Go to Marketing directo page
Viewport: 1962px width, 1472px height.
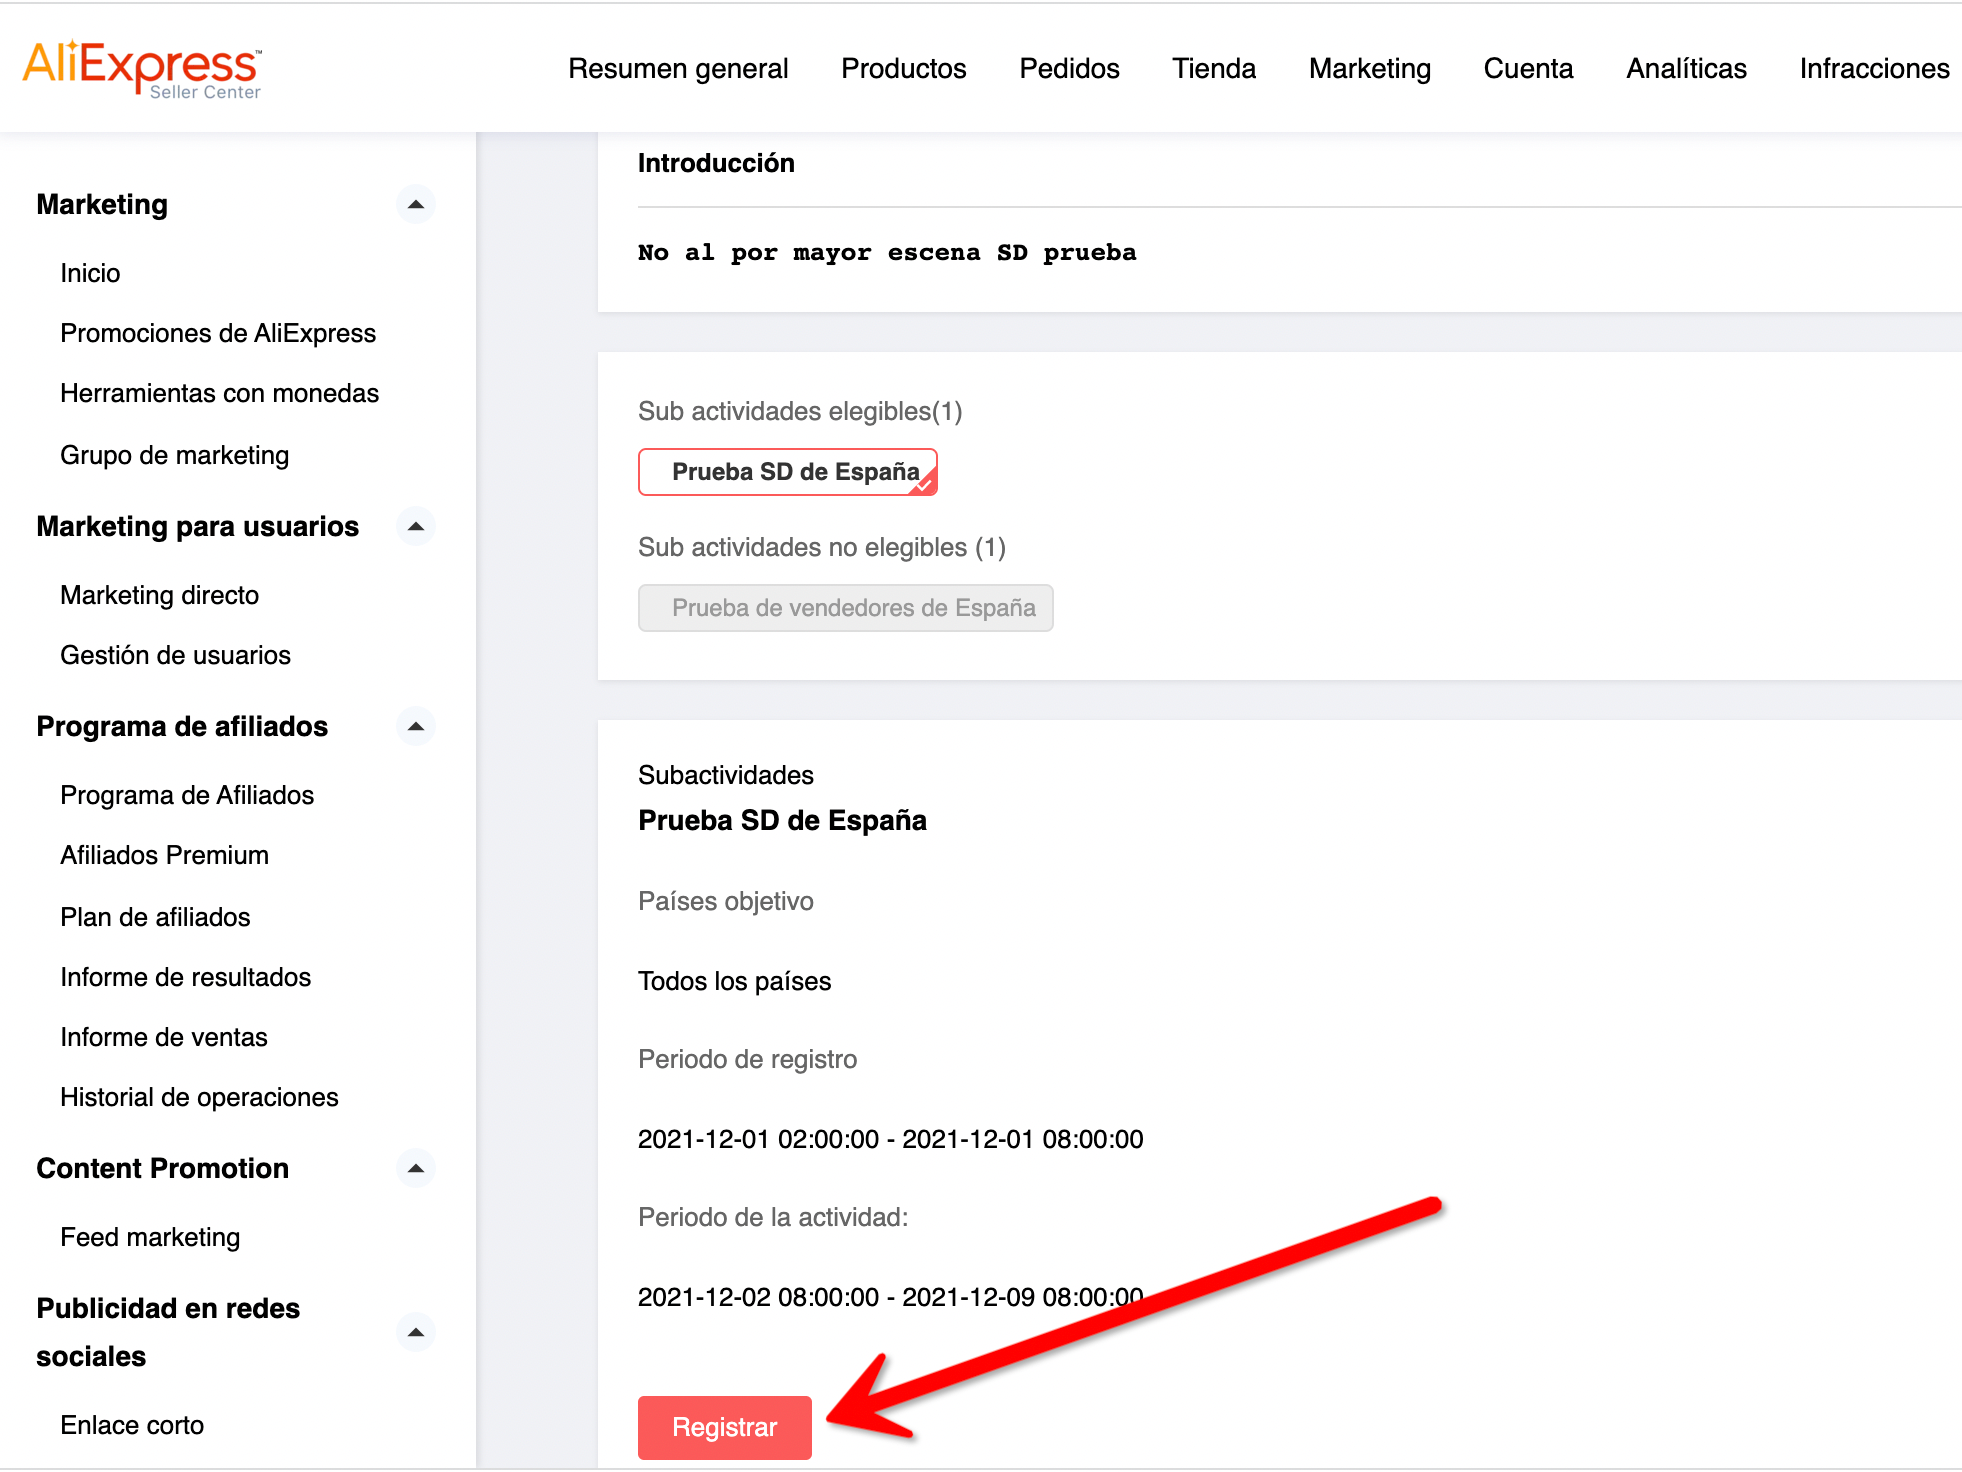(159, 595)
